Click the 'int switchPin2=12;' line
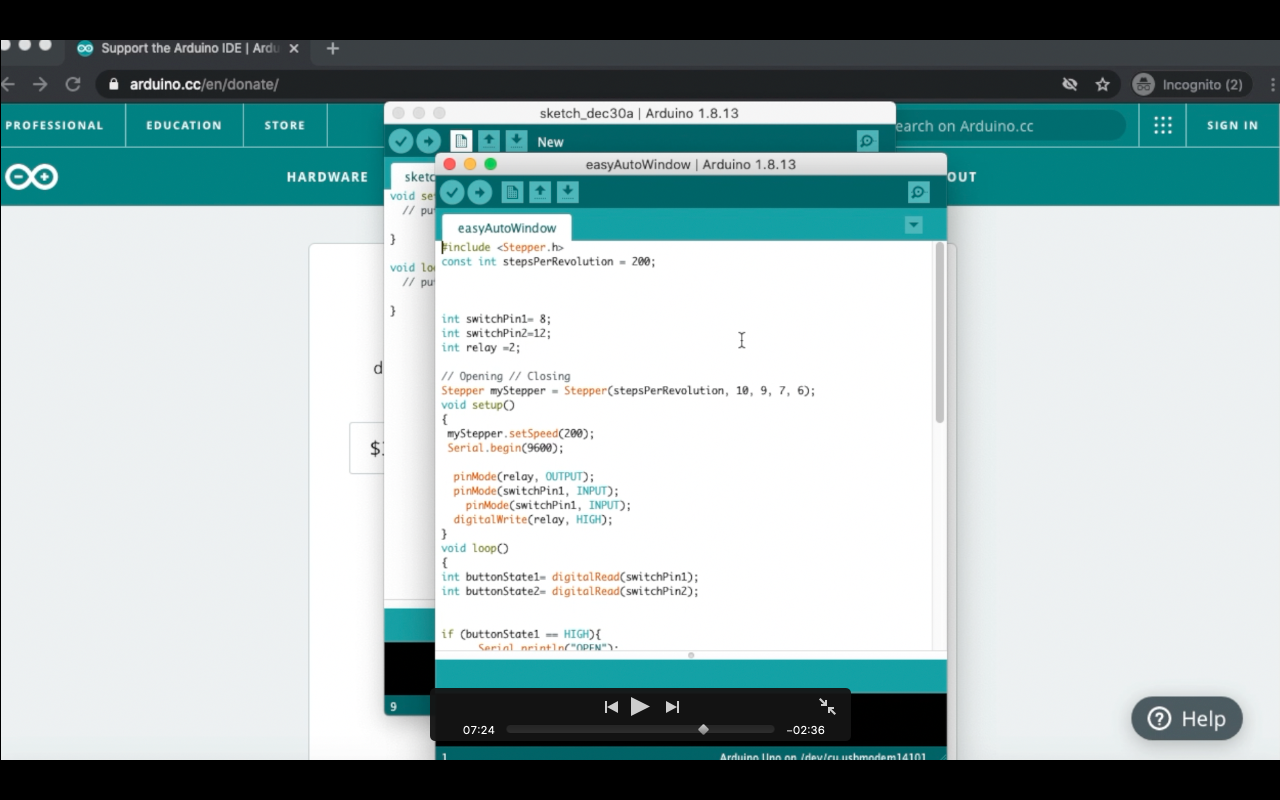Screen dimensions: 1280x800 [496, 333]
